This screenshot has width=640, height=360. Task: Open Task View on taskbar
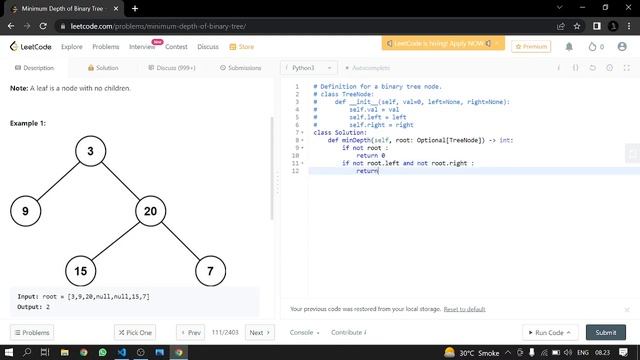(x=45, y=352)
